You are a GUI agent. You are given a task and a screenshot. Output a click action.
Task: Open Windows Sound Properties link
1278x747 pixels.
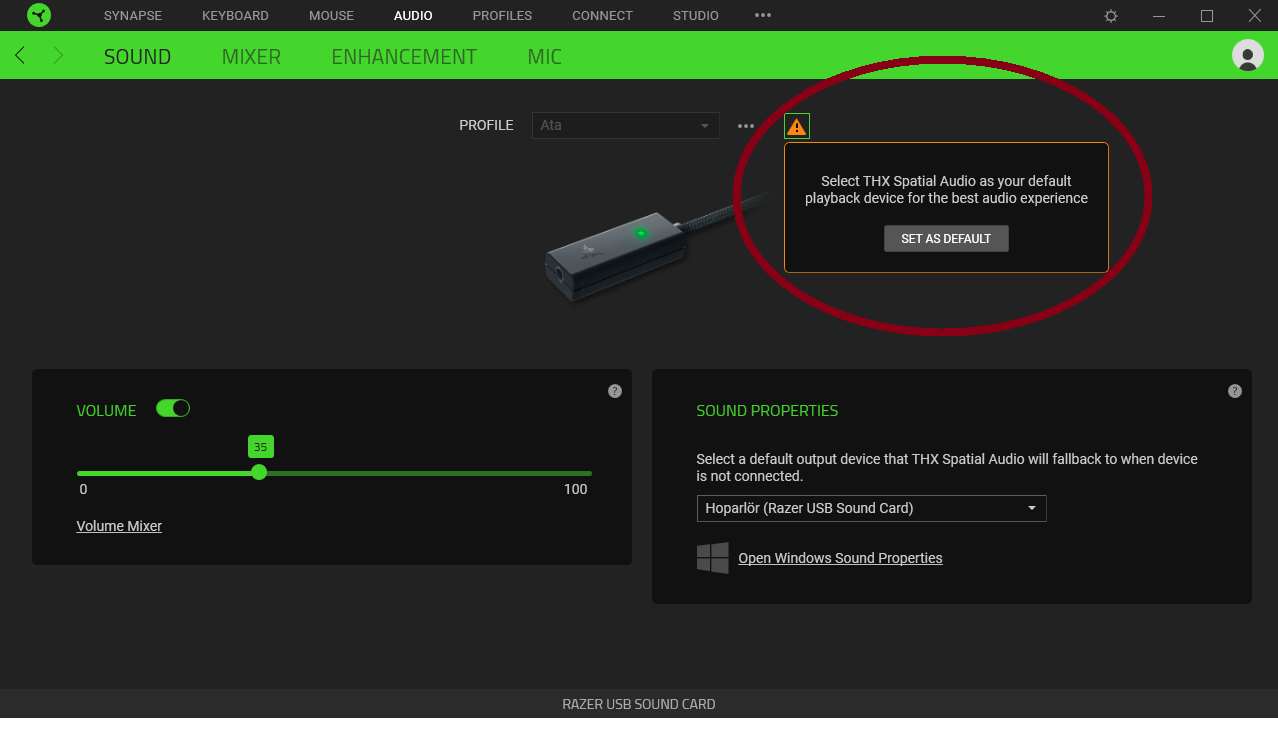click(x=840, y=558)
